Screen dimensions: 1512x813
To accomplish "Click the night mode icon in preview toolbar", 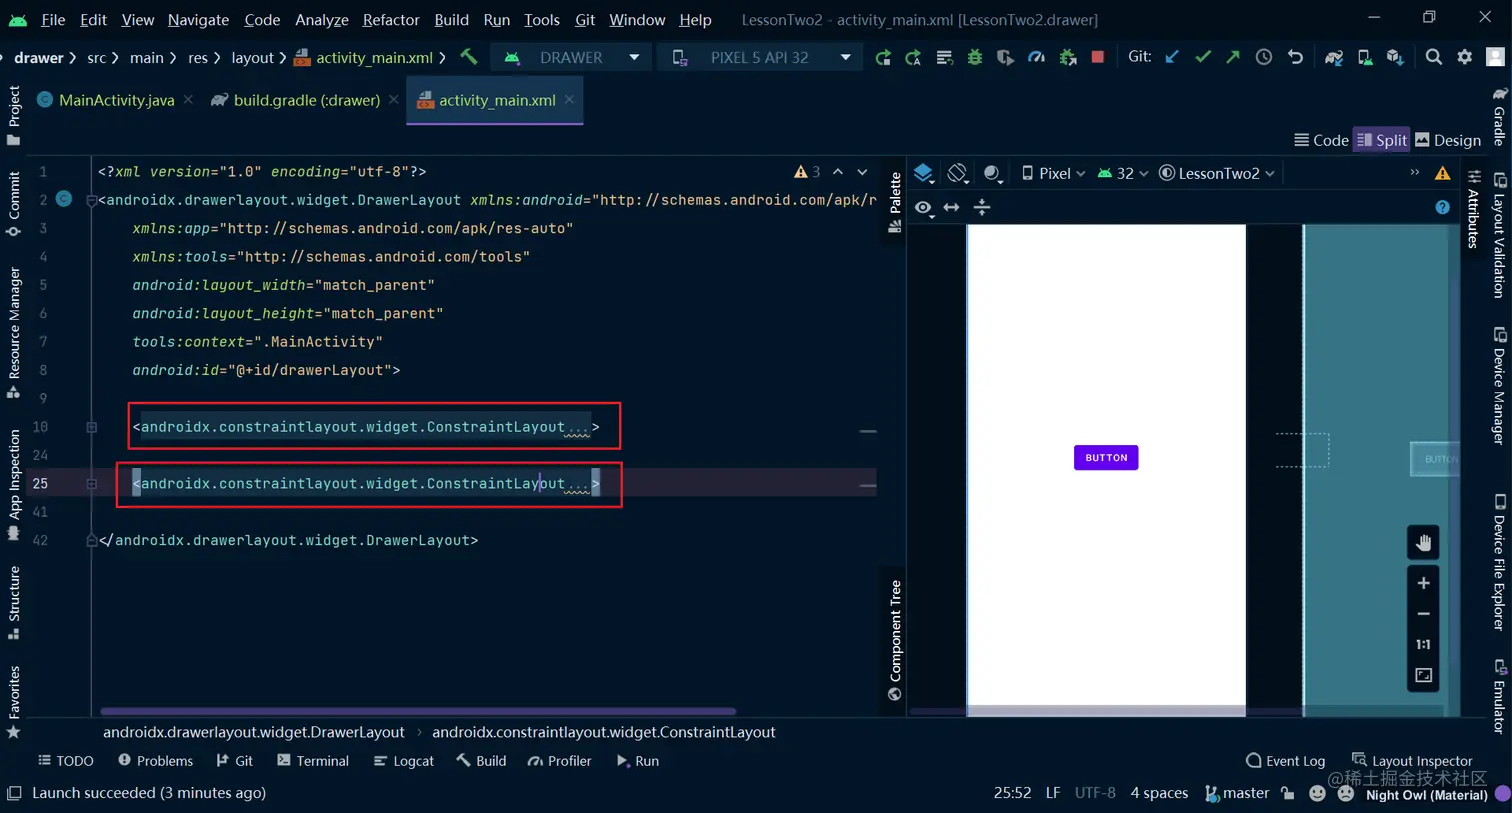I will (x=992, y=173).
